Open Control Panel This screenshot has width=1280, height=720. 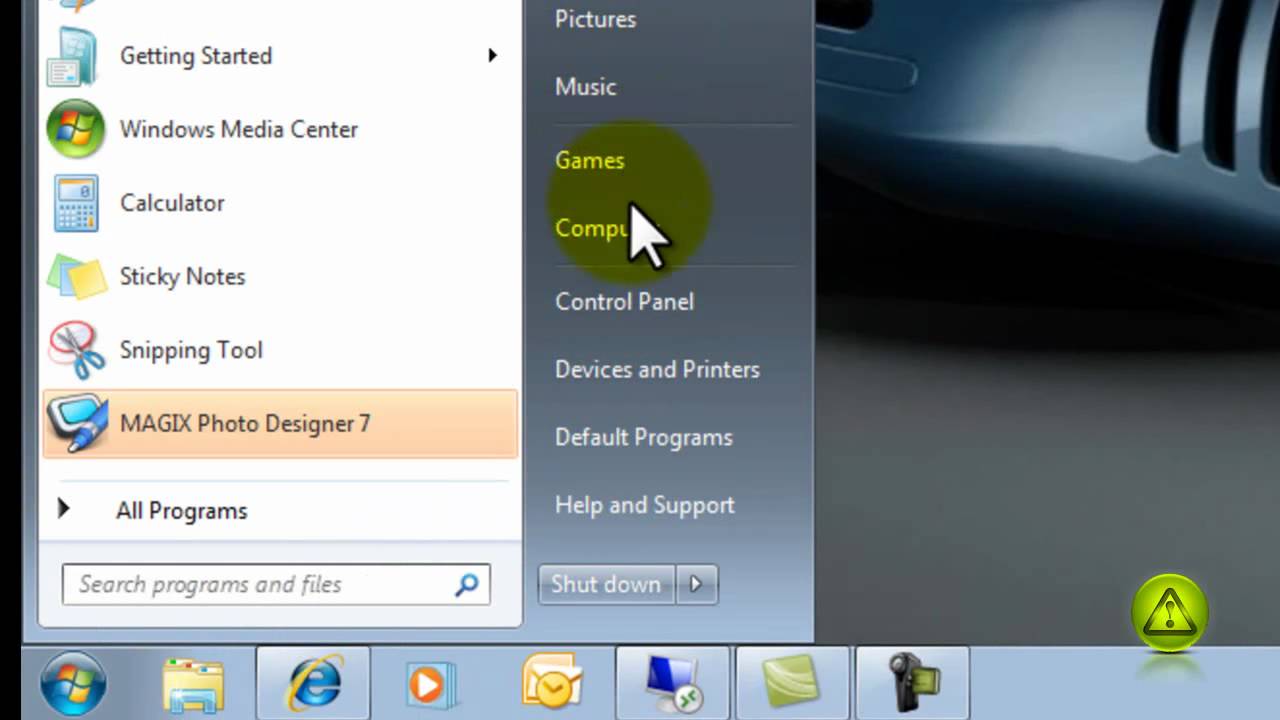click(x=624, y=302)
